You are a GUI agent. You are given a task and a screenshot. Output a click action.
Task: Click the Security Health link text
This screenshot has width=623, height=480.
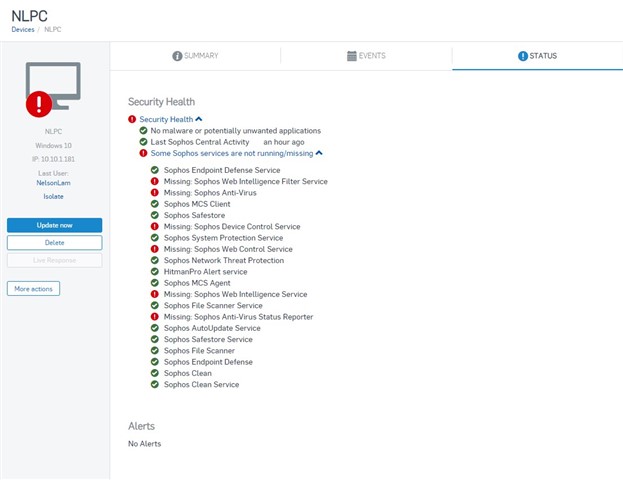[x=166, y=119]
